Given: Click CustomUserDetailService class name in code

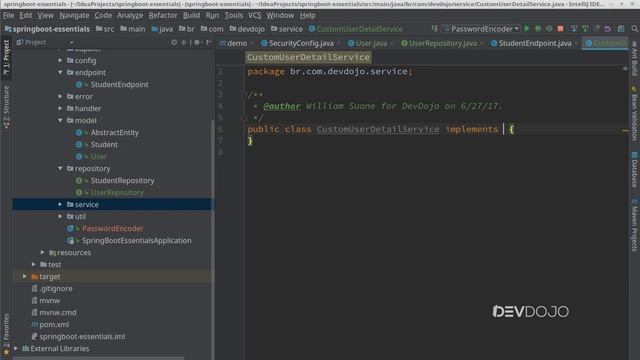Looking at the screenshot, I should point(378,129).
